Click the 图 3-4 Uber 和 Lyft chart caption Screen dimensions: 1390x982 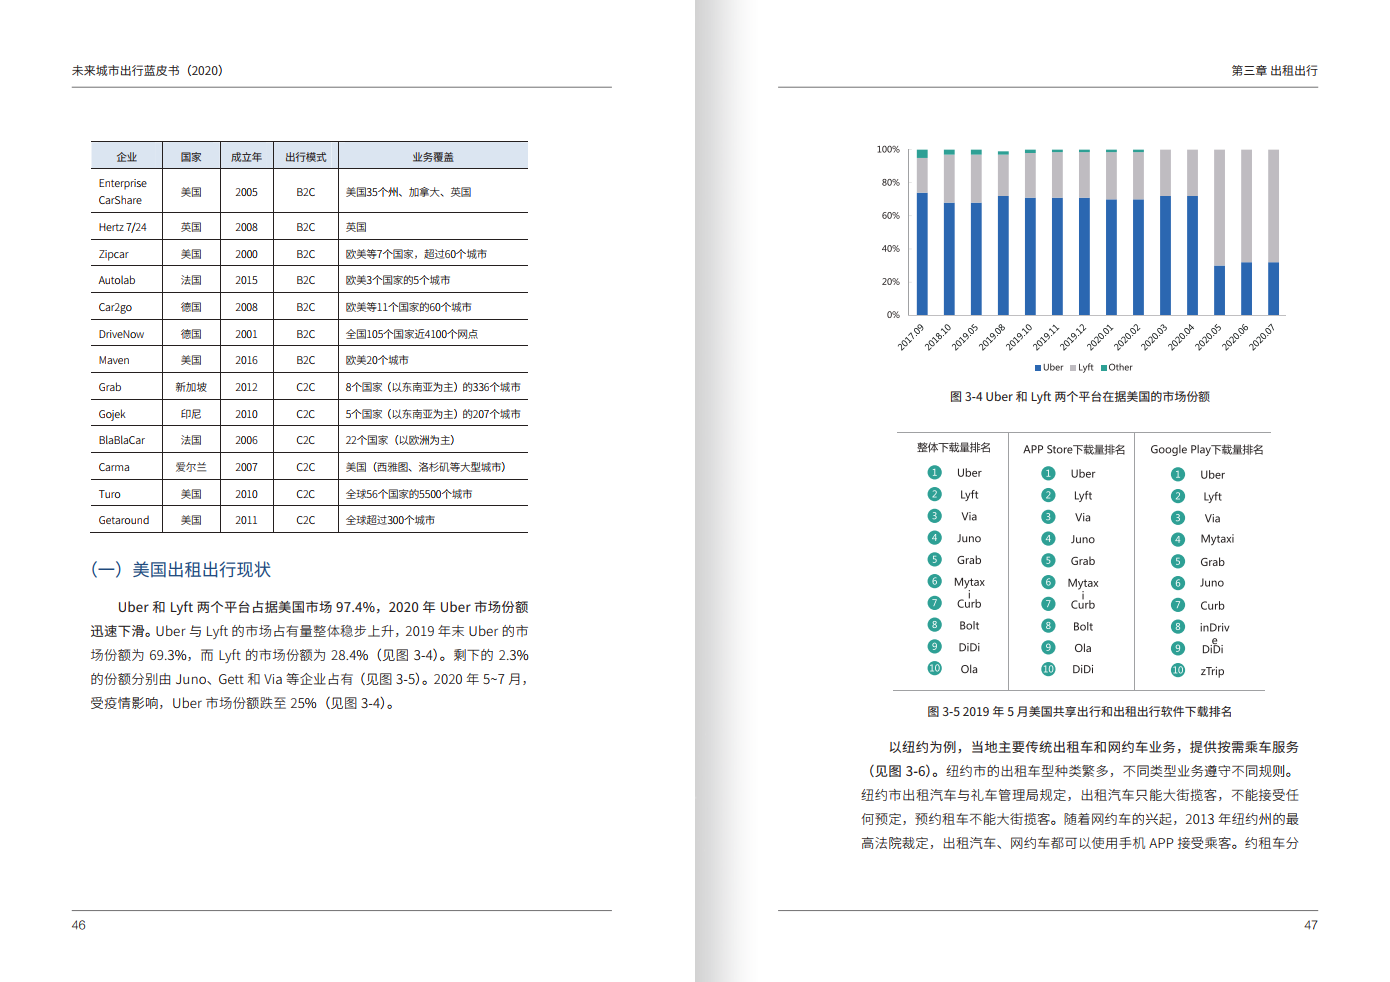[1080, 397]
